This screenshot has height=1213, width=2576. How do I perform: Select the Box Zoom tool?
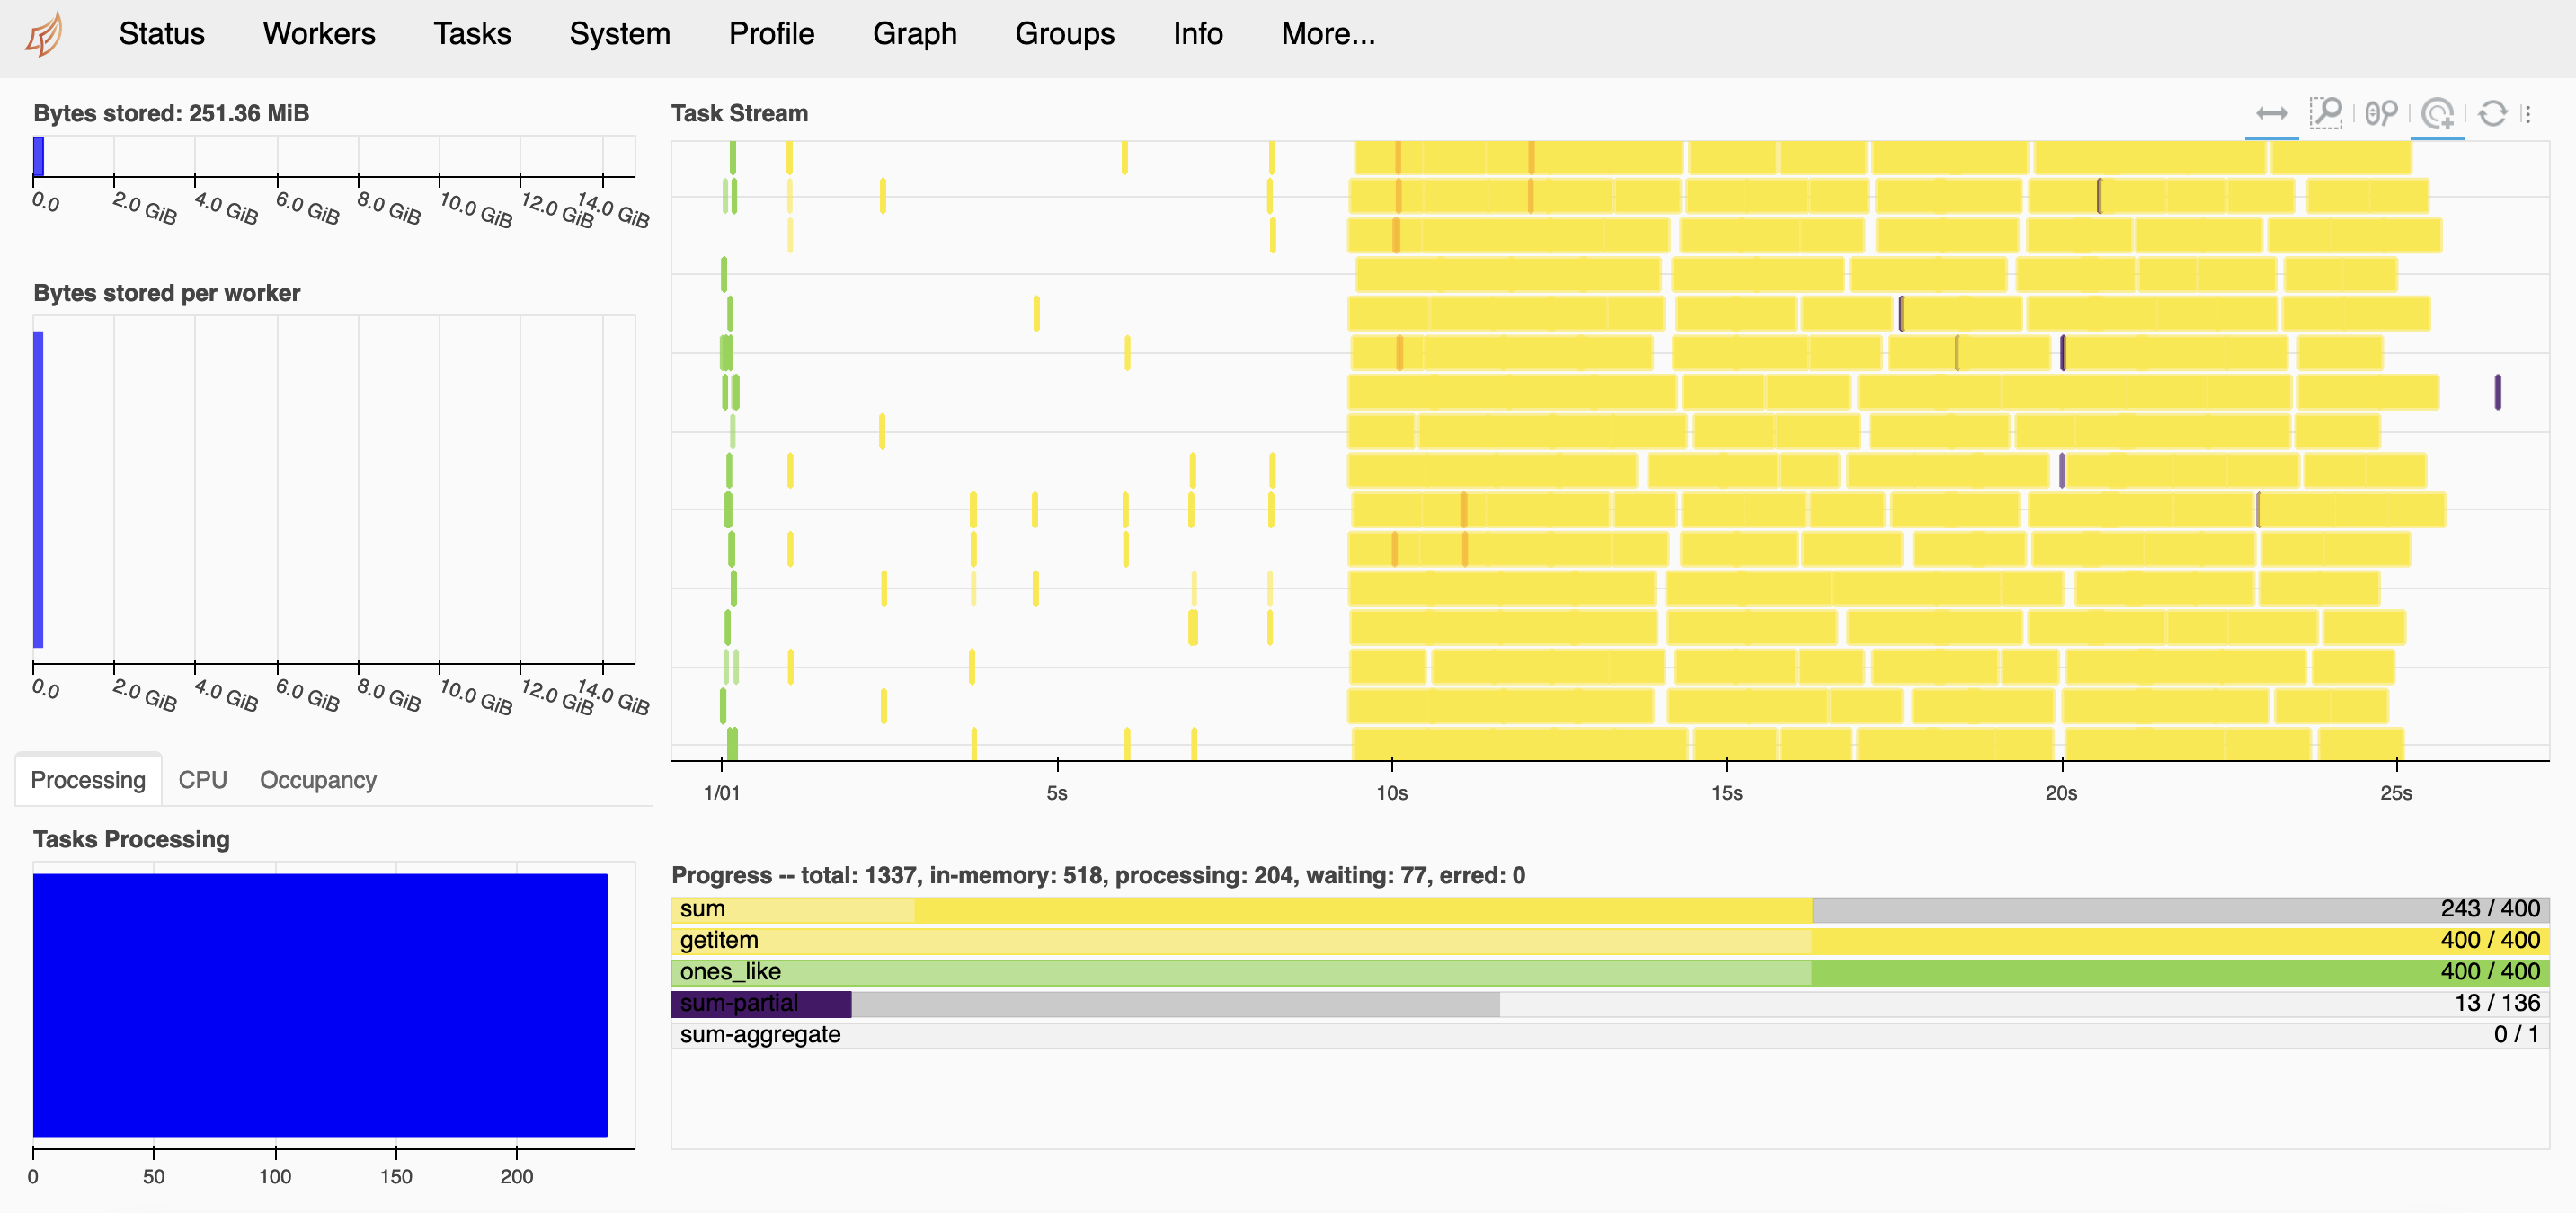[x=2326, y=114]
